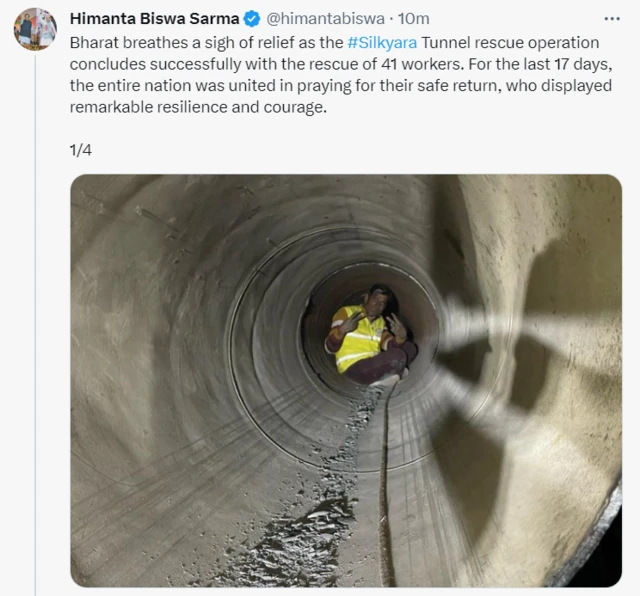Open the Himanta Biswa Sarma display name link
This screenshot has width=640, height=596.
coord(154,19)
